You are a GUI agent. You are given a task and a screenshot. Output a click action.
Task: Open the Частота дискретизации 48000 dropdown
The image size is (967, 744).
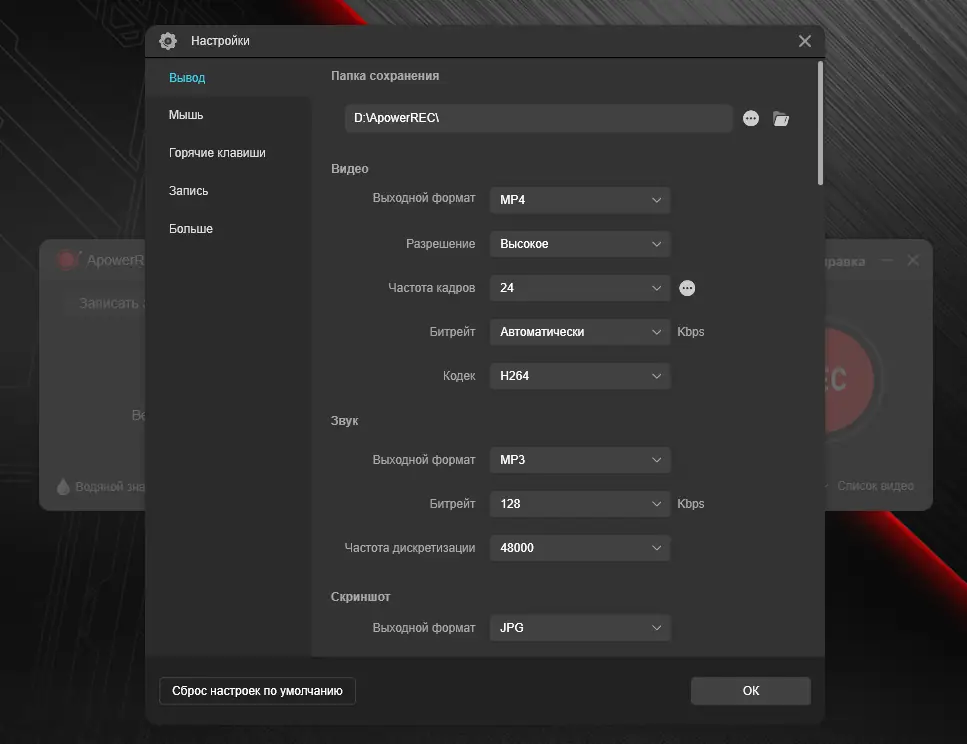580,548
